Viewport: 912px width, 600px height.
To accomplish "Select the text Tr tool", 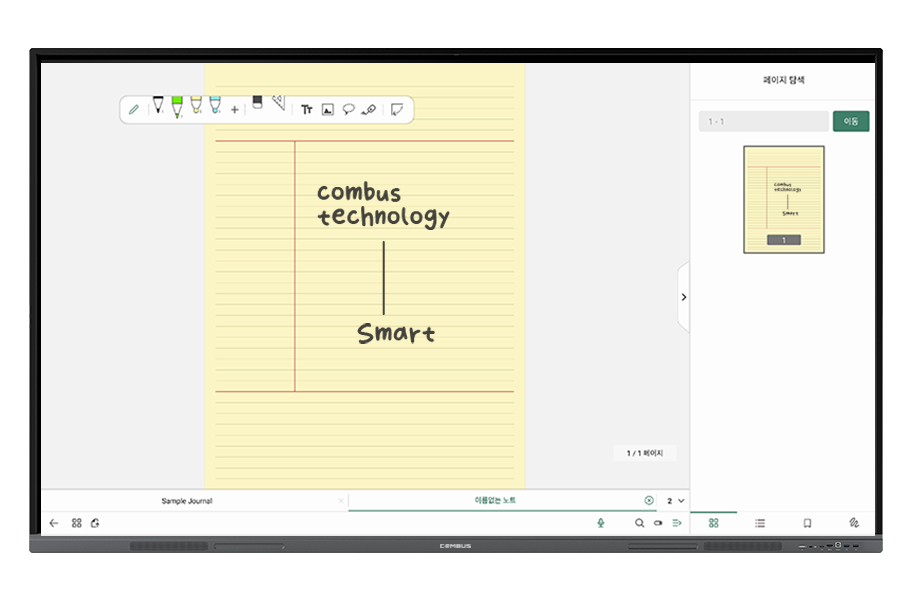I will pos(307,109).
